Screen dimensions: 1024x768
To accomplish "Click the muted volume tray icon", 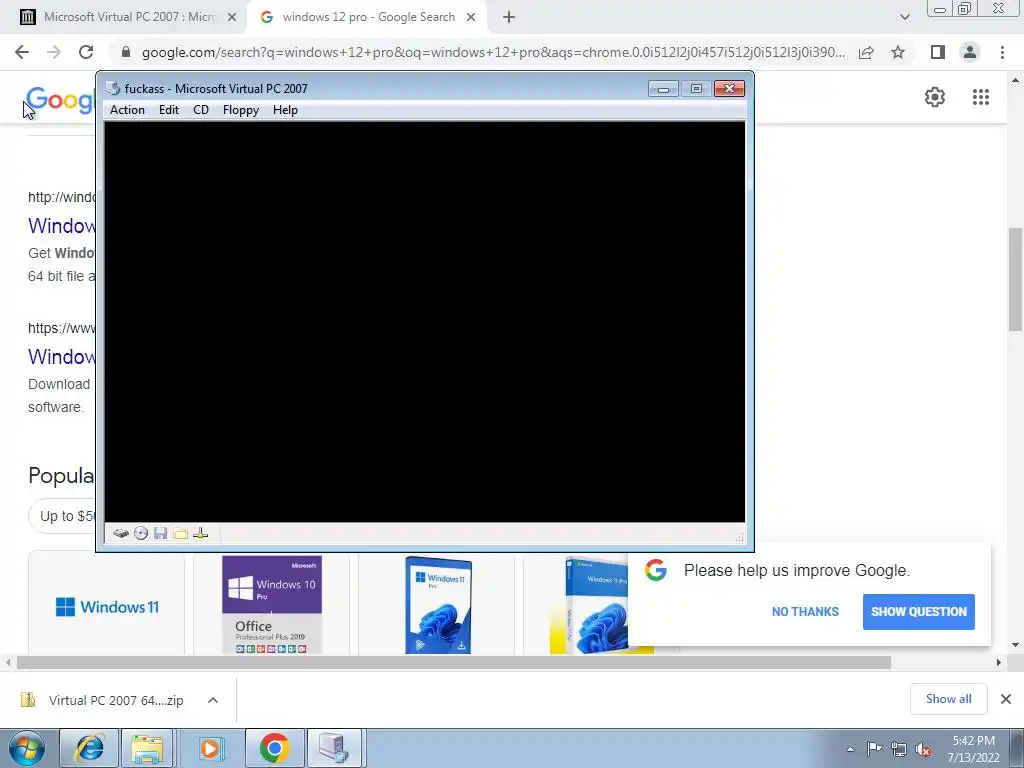I will (x=923, y=749).
